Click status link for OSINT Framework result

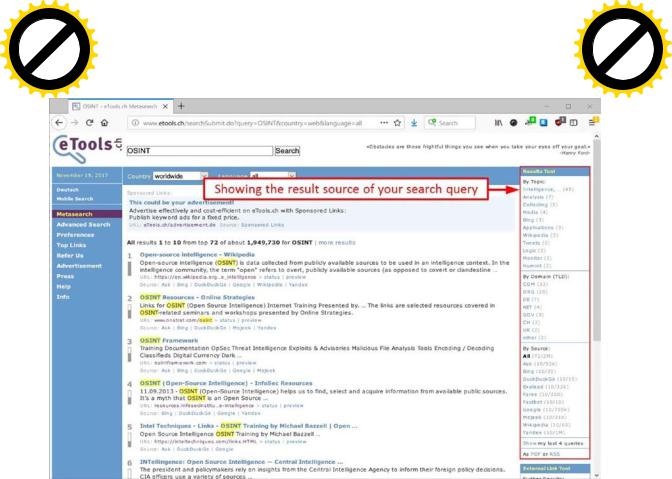[222, 363]
